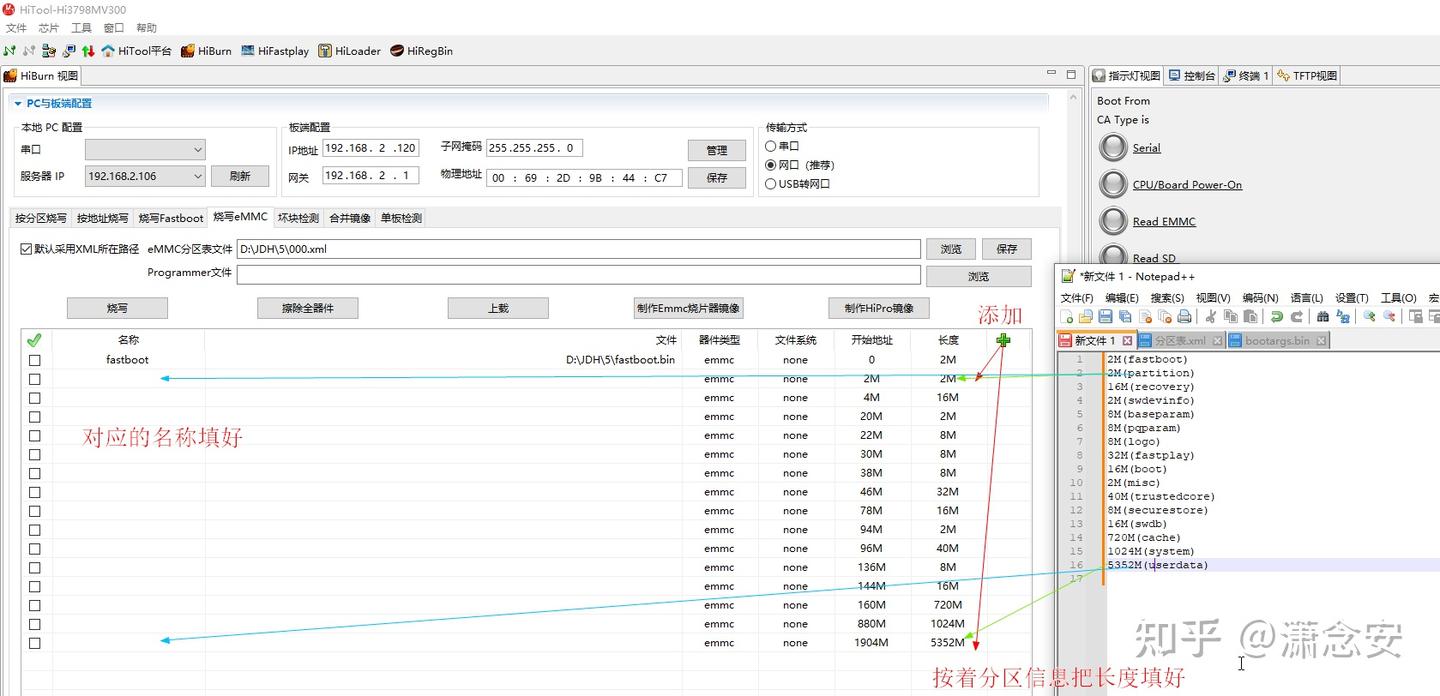This screenshot has height=696, width=1440.
Task: Click Zoom In icon in Notepad++
Action: click(1369, 316)
